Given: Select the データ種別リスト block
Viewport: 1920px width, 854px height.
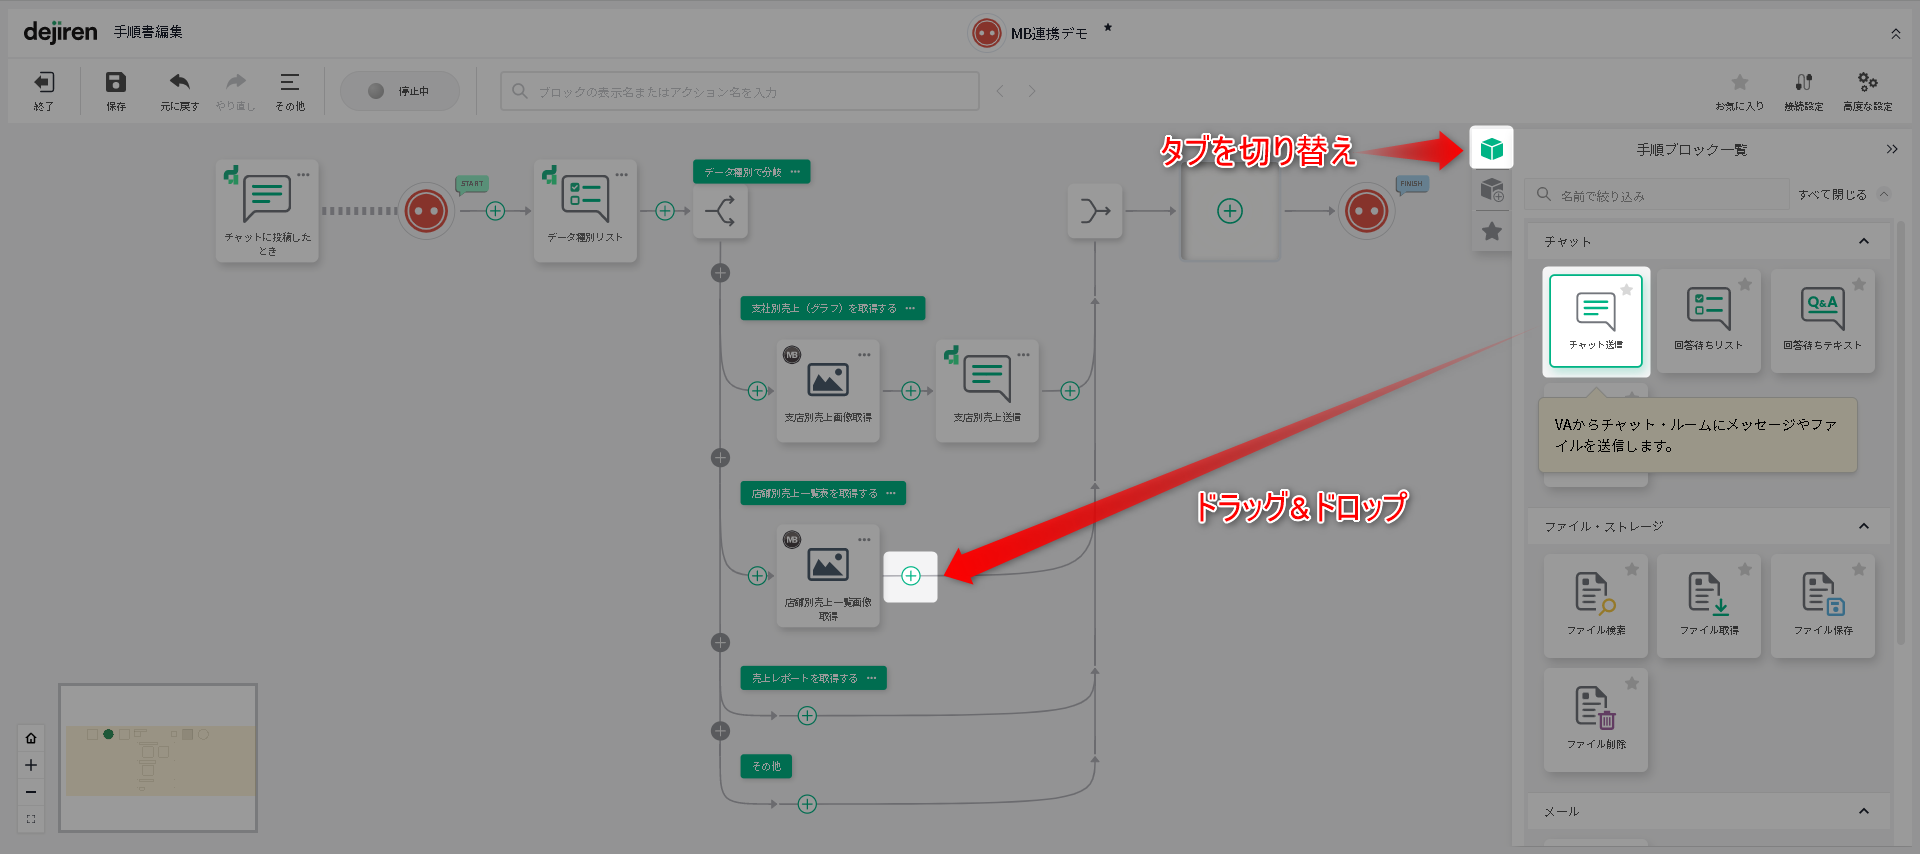Looking at the screenshot, I should click(585, 211).
